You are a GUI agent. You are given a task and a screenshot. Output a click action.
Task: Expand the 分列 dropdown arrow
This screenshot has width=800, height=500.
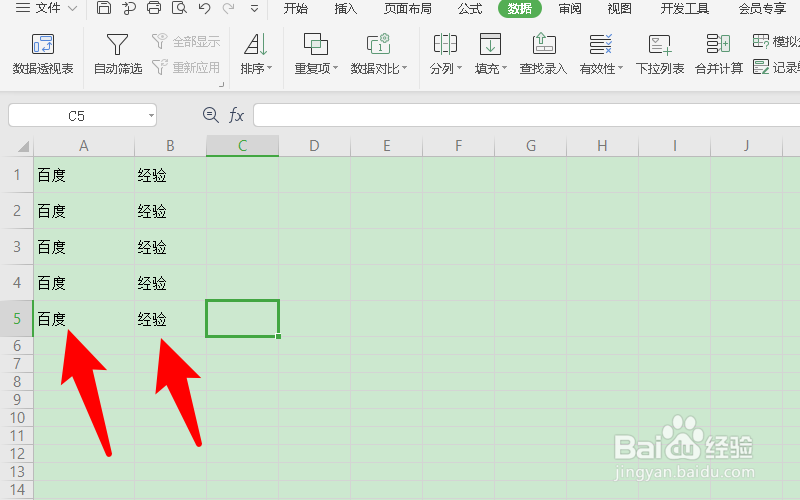(x=459, y=68)
